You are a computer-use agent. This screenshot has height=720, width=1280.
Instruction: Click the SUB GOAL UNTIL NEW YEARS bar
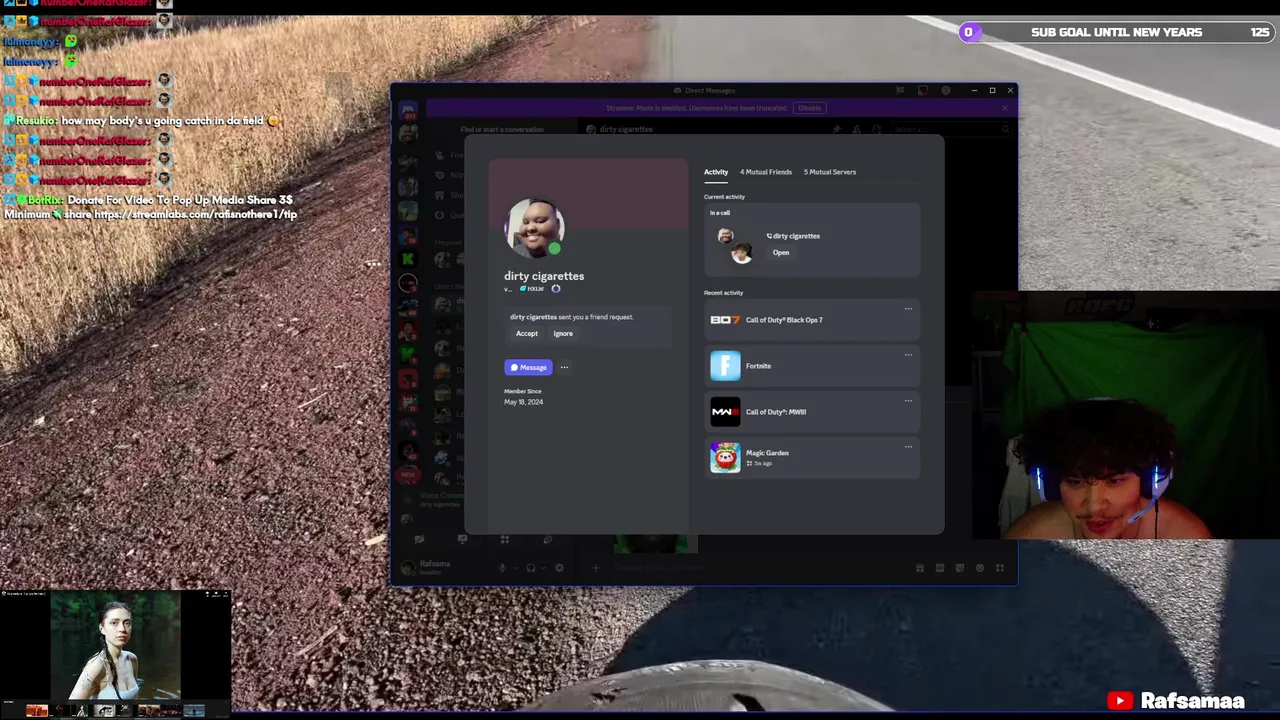pos(1116,32)
